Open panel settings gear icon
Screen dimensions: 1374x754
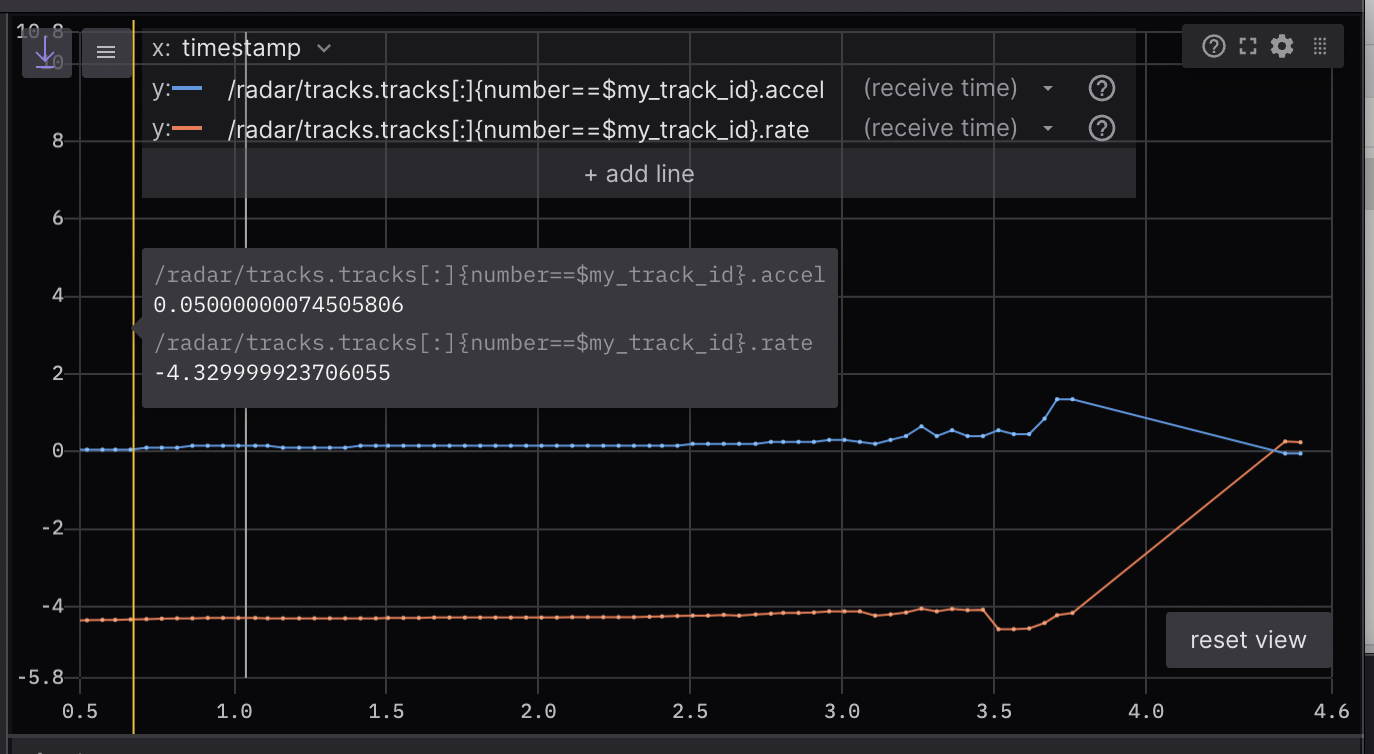[1281, 46]
